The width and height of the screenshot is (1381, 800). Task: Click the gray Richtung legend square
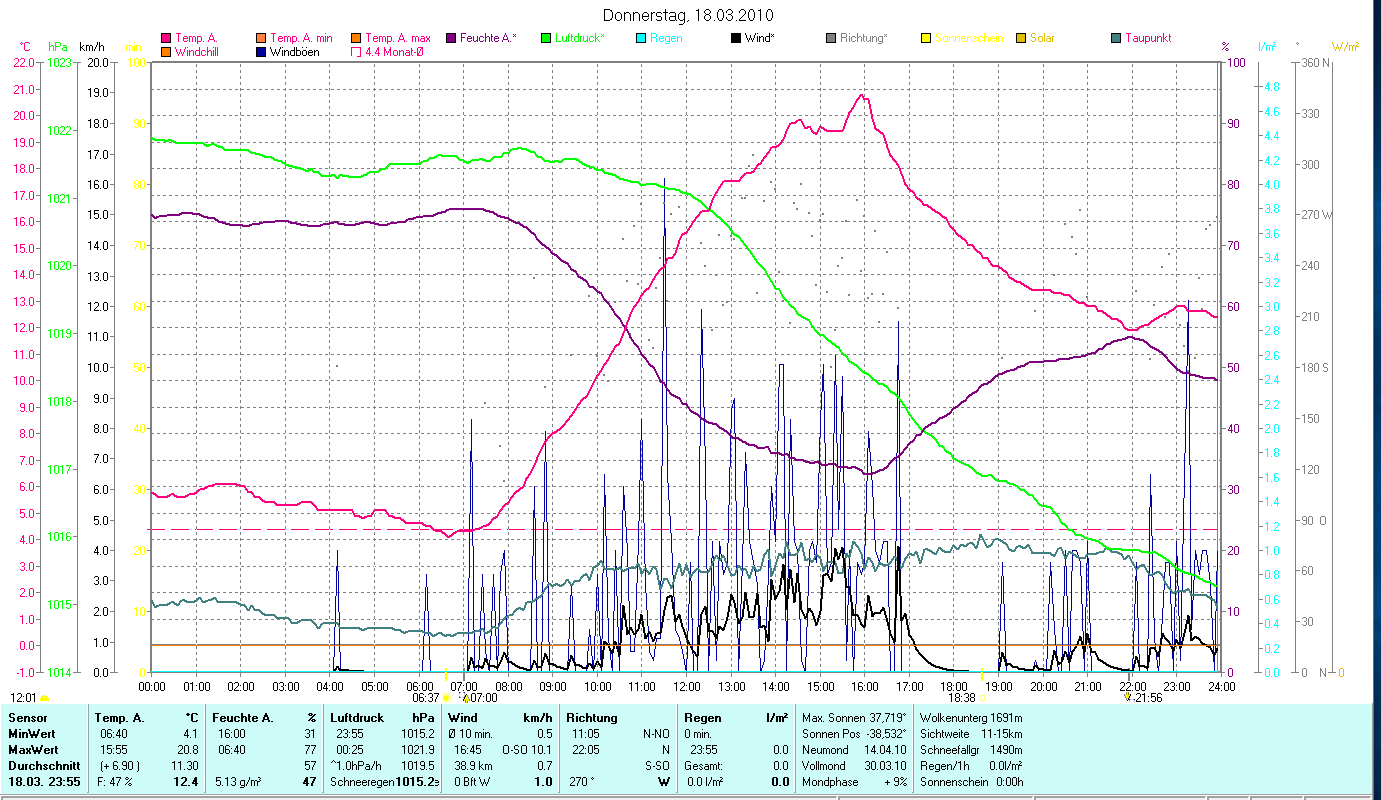pos(831,38)
